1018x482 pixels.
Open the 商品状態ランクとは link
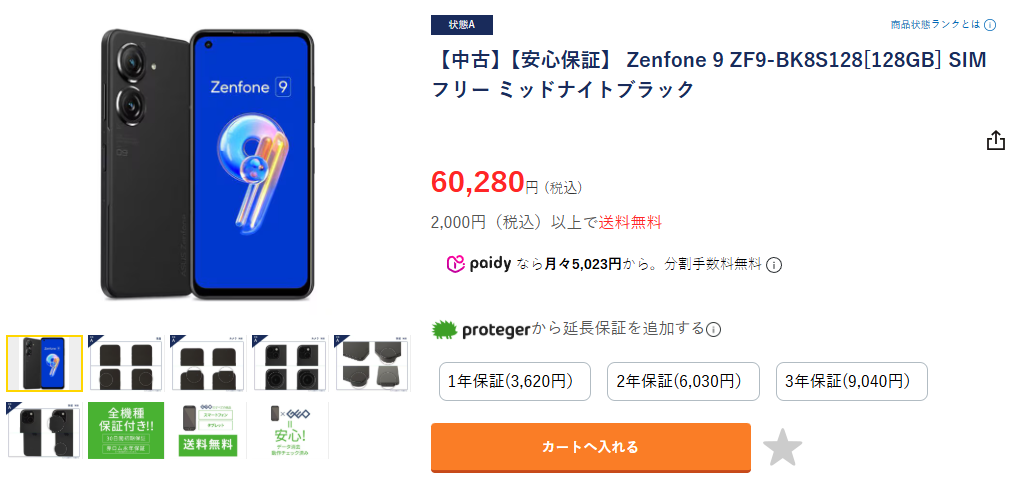(x=936, y=25)
